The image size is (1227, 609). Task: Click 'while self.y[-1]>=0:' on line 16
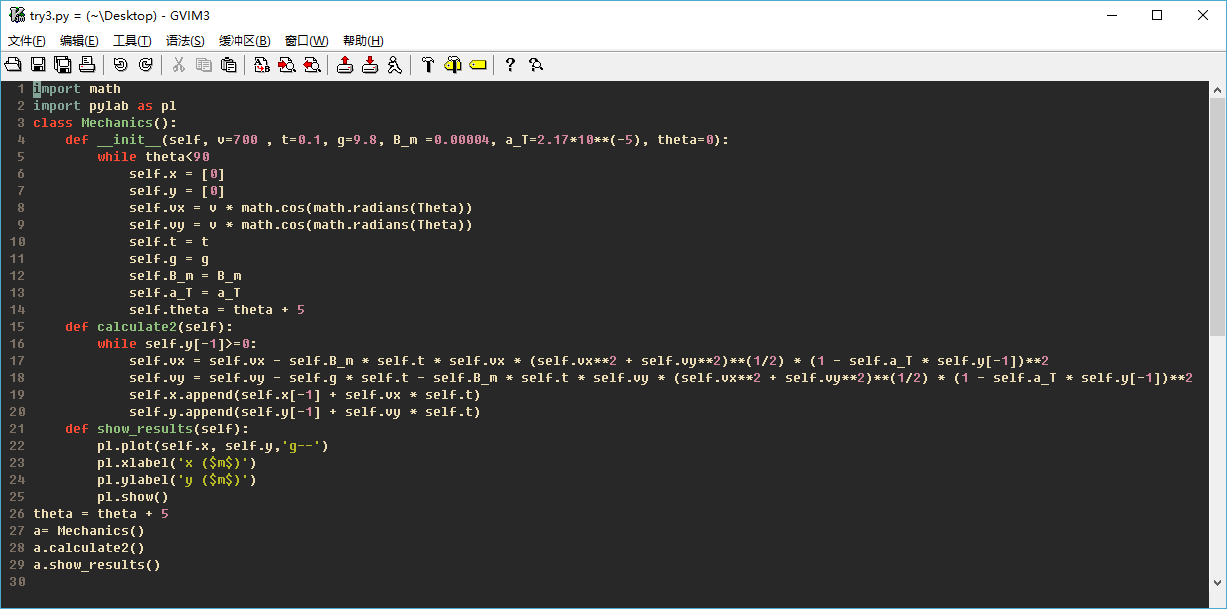click(177, 343)
